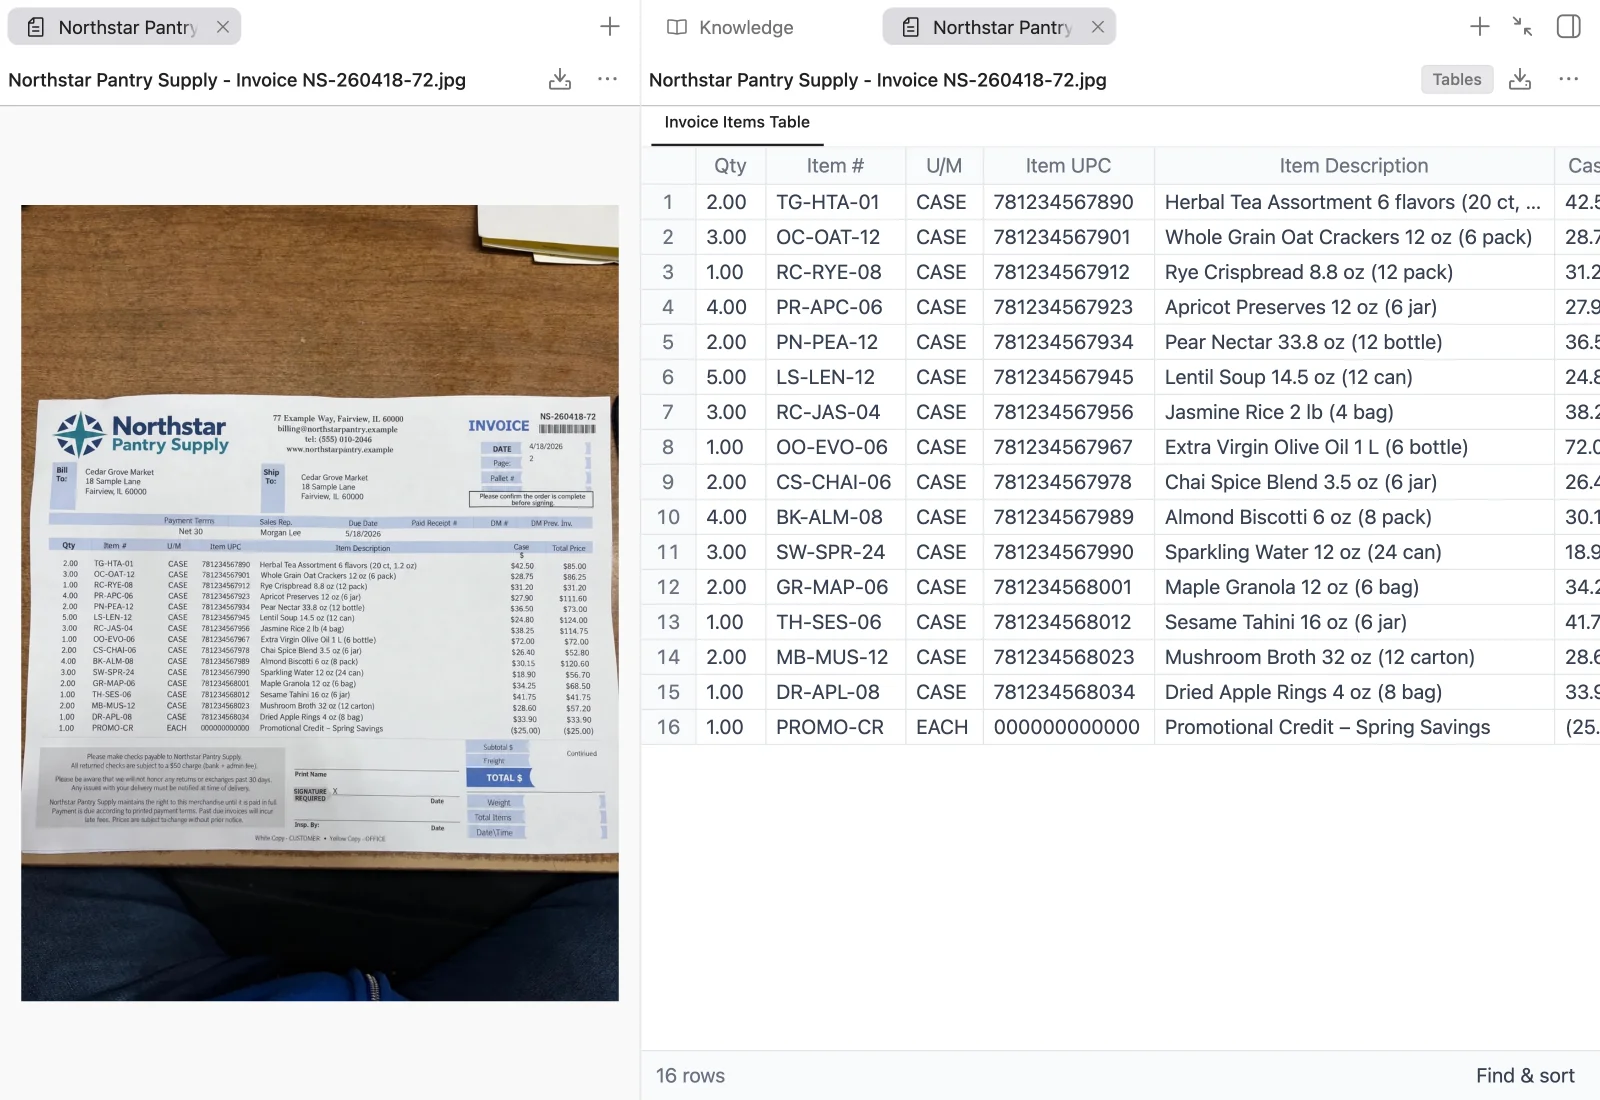Click the Qty column header
Image resolution: width=1600 pixels, height=1100 pixels.
(x=730, y=166)
